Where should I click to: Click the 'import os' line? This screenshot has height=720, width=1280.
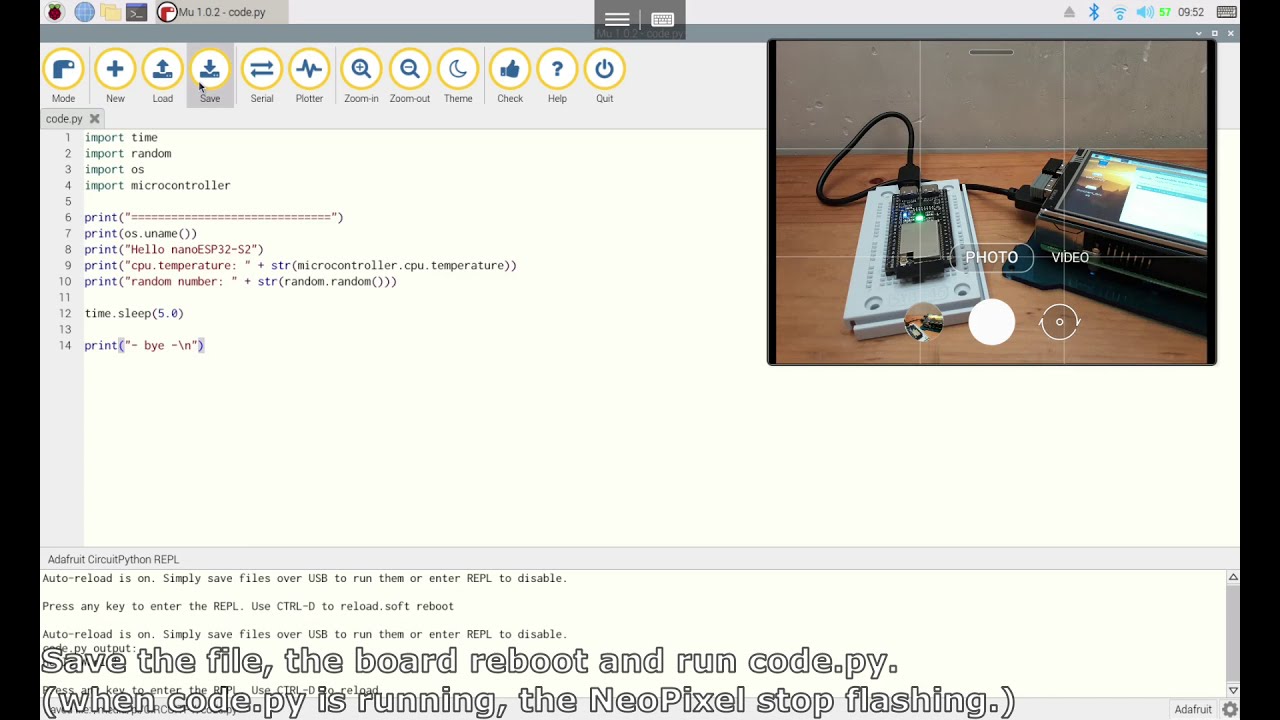click(114, 169)
